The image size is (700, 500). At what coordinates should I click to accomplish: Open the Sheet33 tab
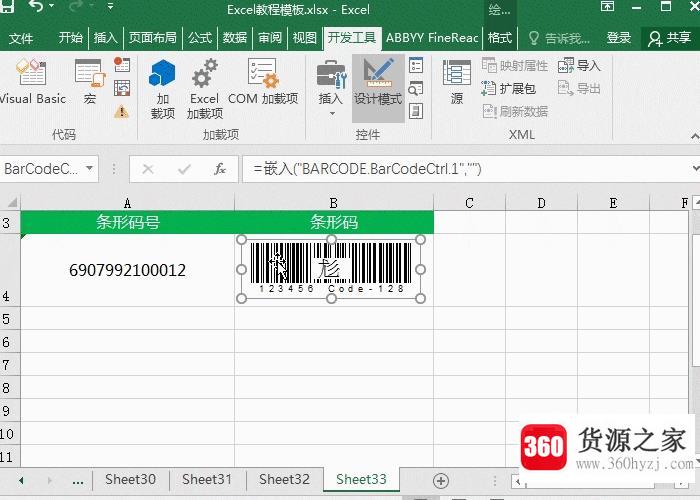[x=361, y=479]
